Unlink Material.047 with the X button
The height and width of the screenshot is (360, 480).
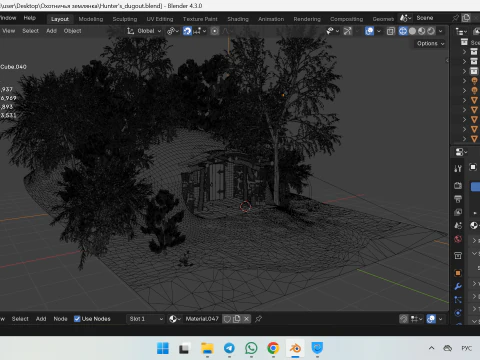(246, 319)
